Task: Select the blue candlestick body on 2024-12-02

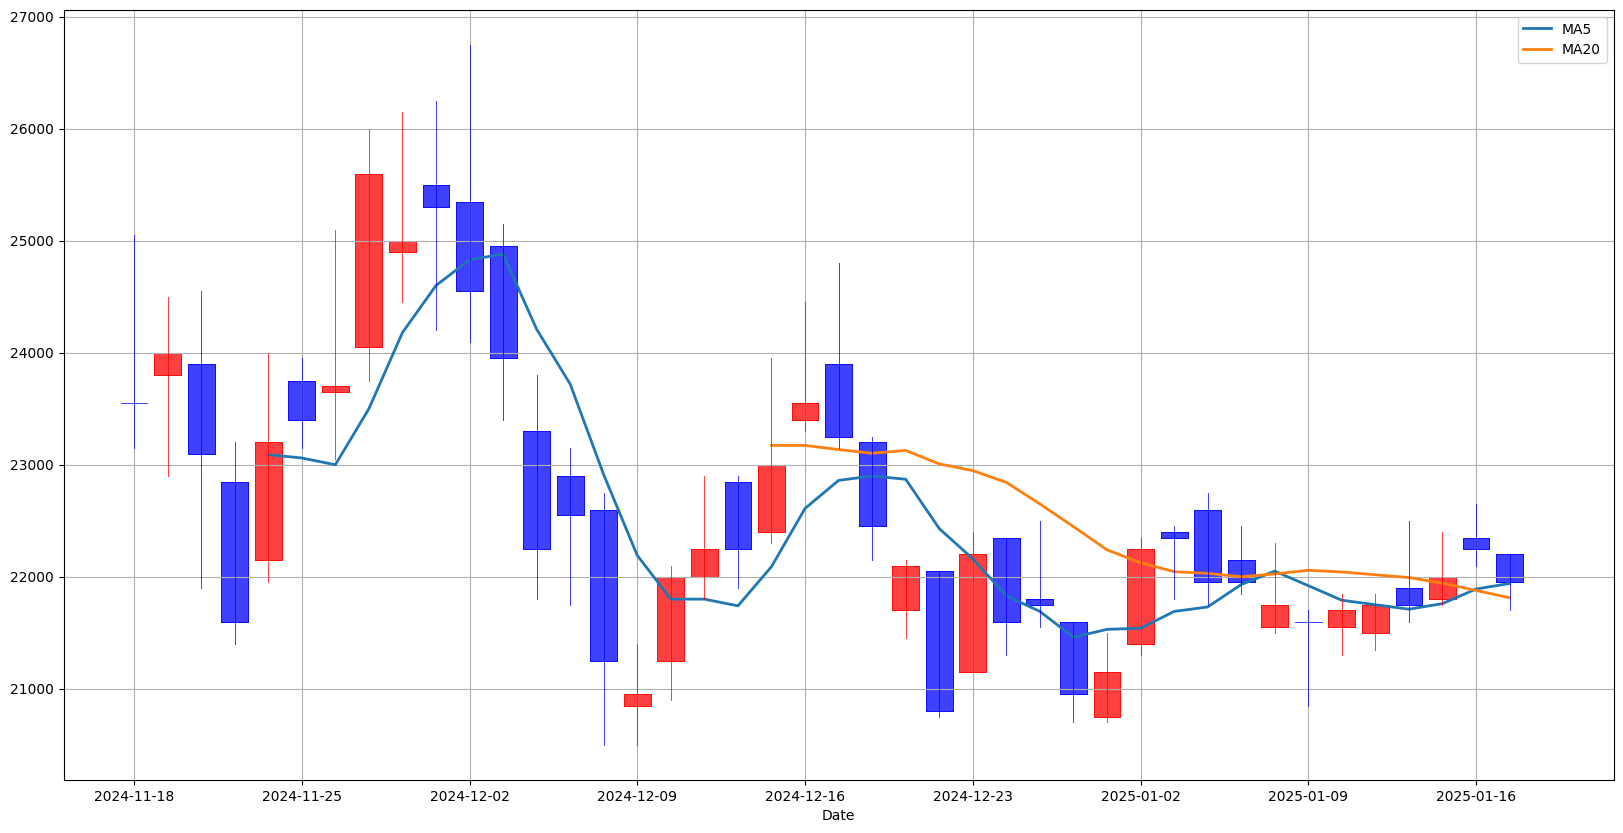Action: (470, 247)
